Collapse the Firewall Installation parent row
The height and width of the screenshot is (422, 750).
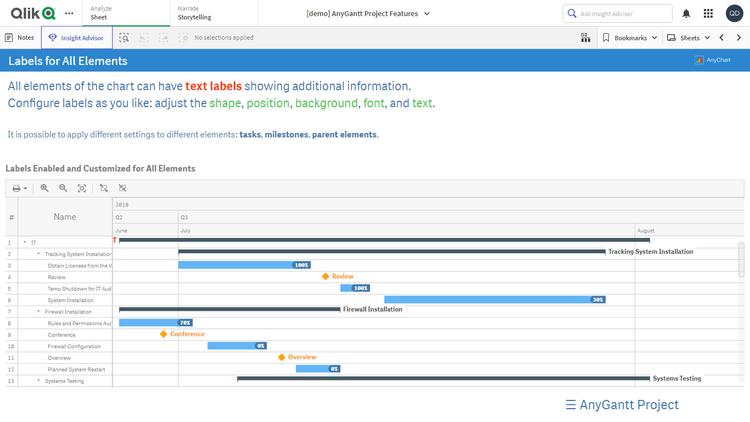(x=39, y=312)
